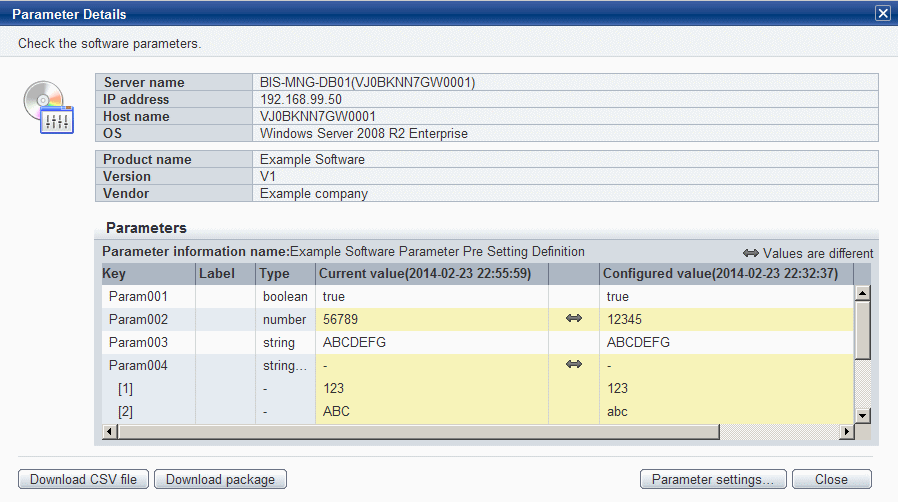Click the boolean type cell
Screen dimensions: 898x502
coord(285,297)
